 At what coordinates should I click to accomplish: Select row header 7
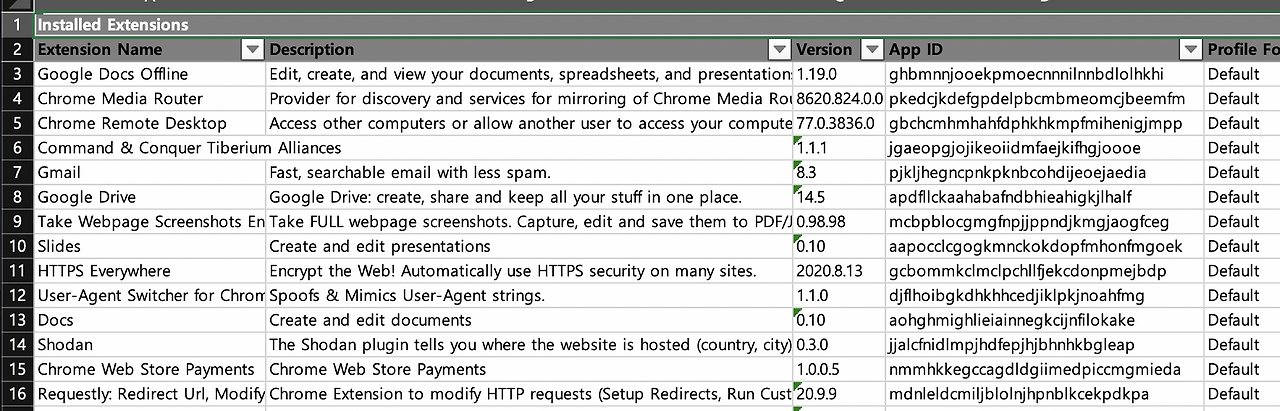17,172
